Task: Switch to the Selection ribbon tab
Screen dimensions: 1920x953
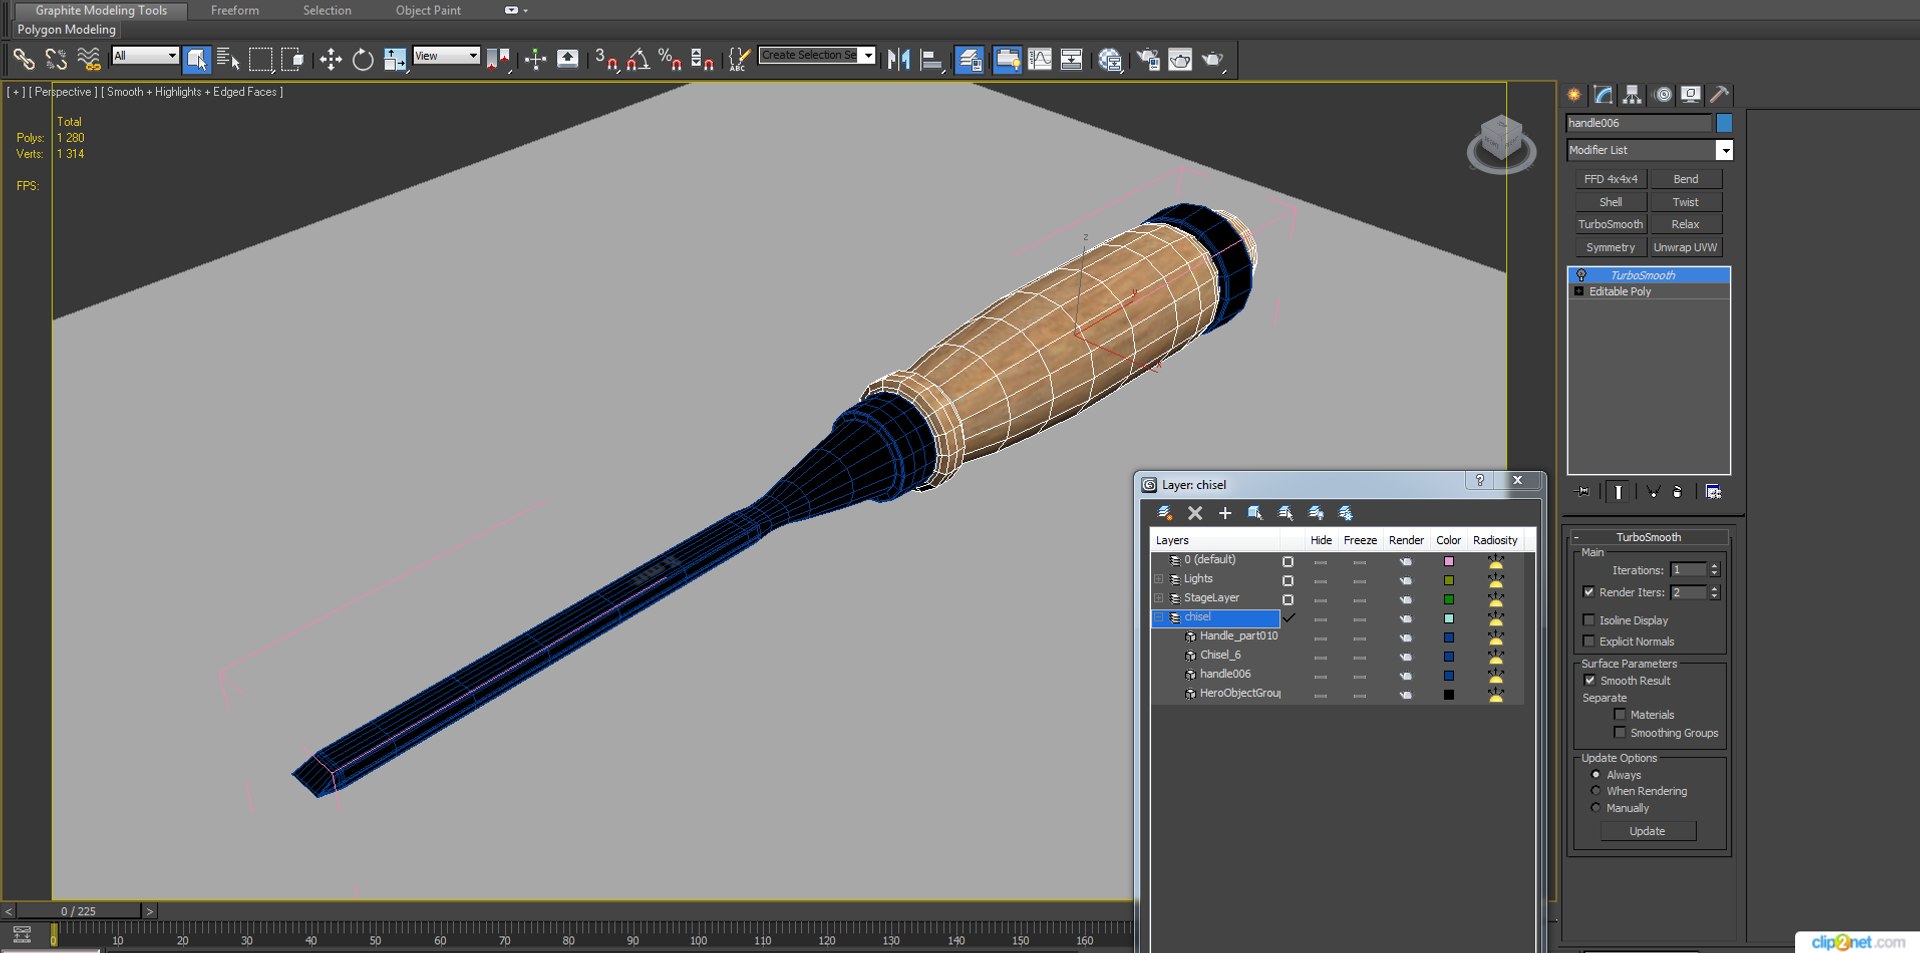Action: 327,10
